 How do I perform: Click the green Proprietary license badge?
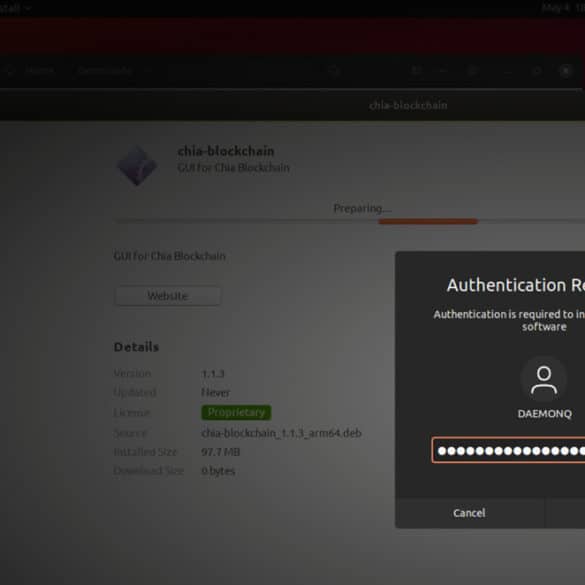coord(236,412)
